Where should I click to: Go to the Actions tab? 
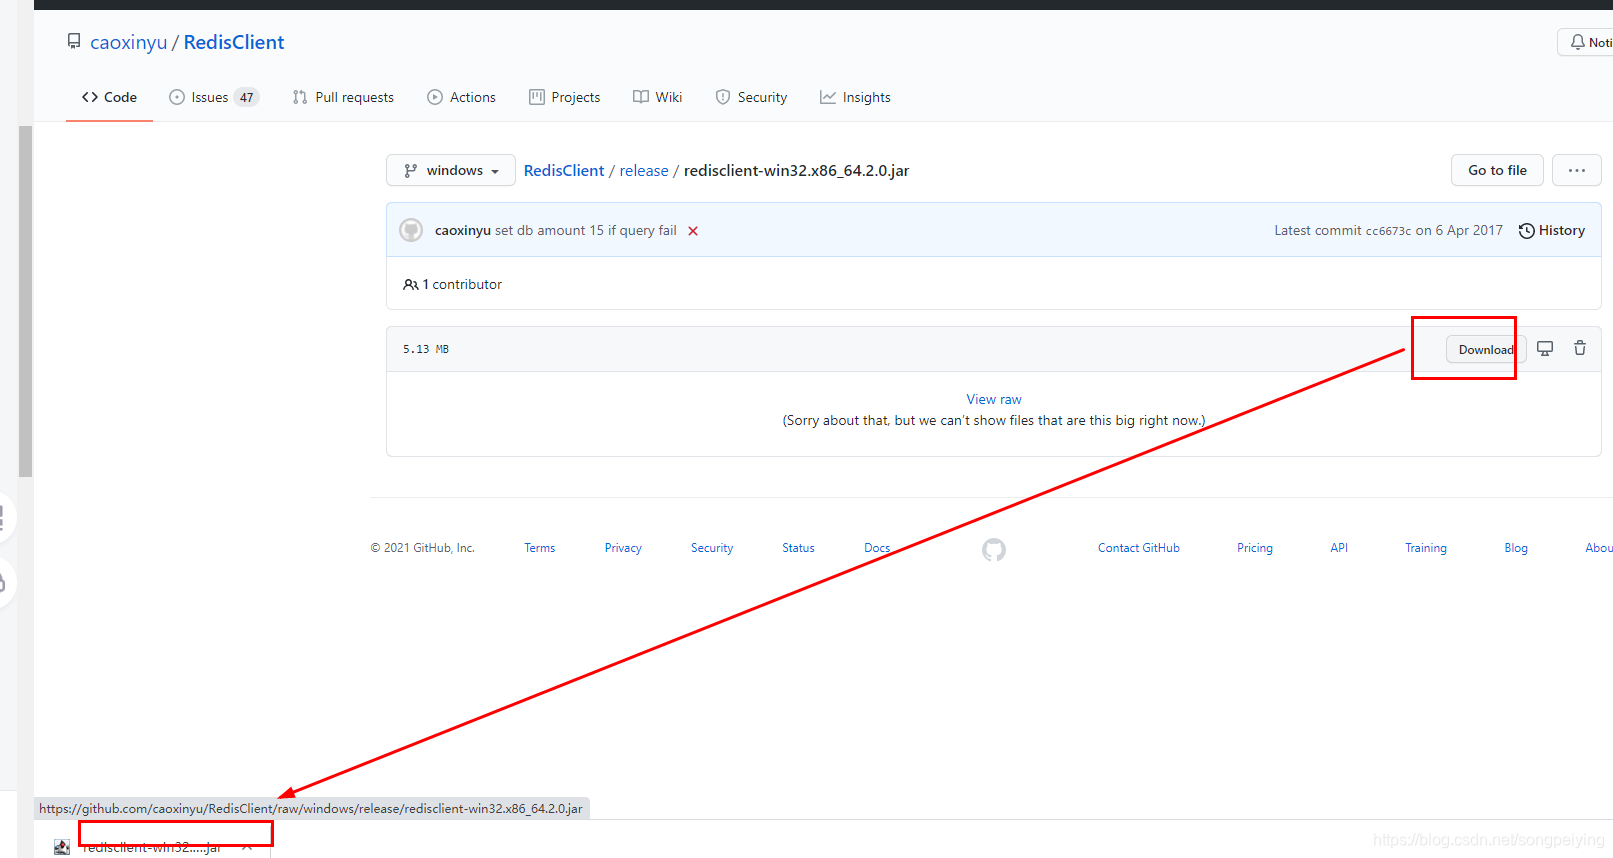point(461,97)
